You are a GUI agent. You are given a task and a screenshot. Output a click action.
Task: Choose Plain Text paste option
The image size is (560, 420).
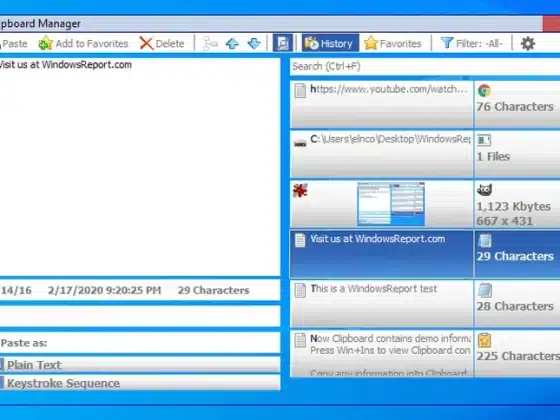point(140,365)
